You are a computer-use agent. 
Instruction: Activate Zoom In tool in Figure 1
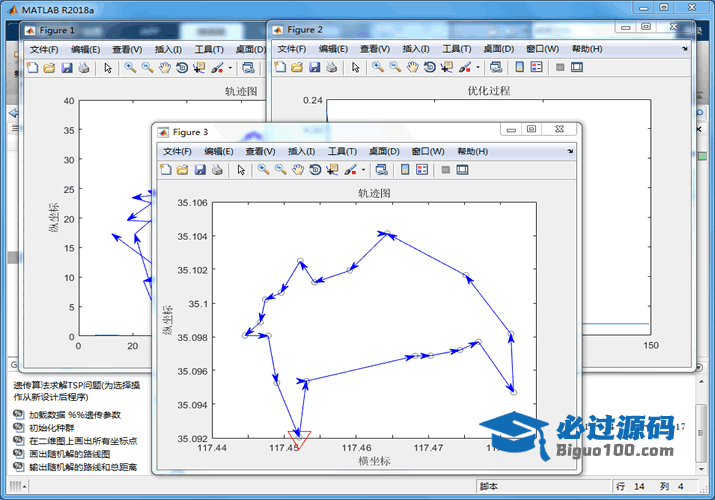[x=130, y=68]
